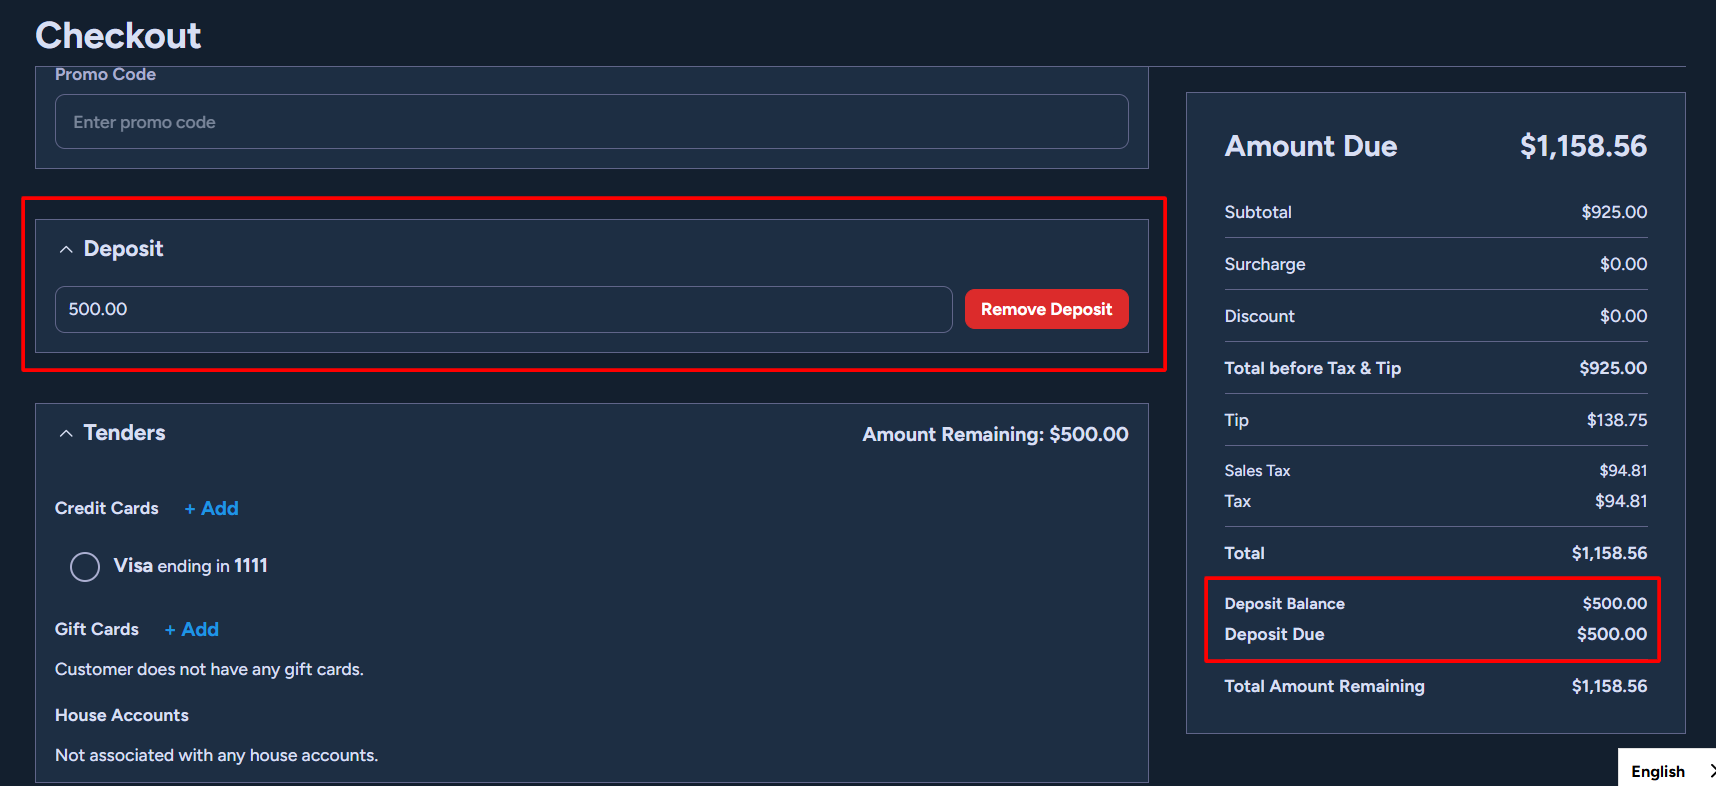
Task: Click the Amount Due $1,158.56 value
Action: tap(1583, 146)
